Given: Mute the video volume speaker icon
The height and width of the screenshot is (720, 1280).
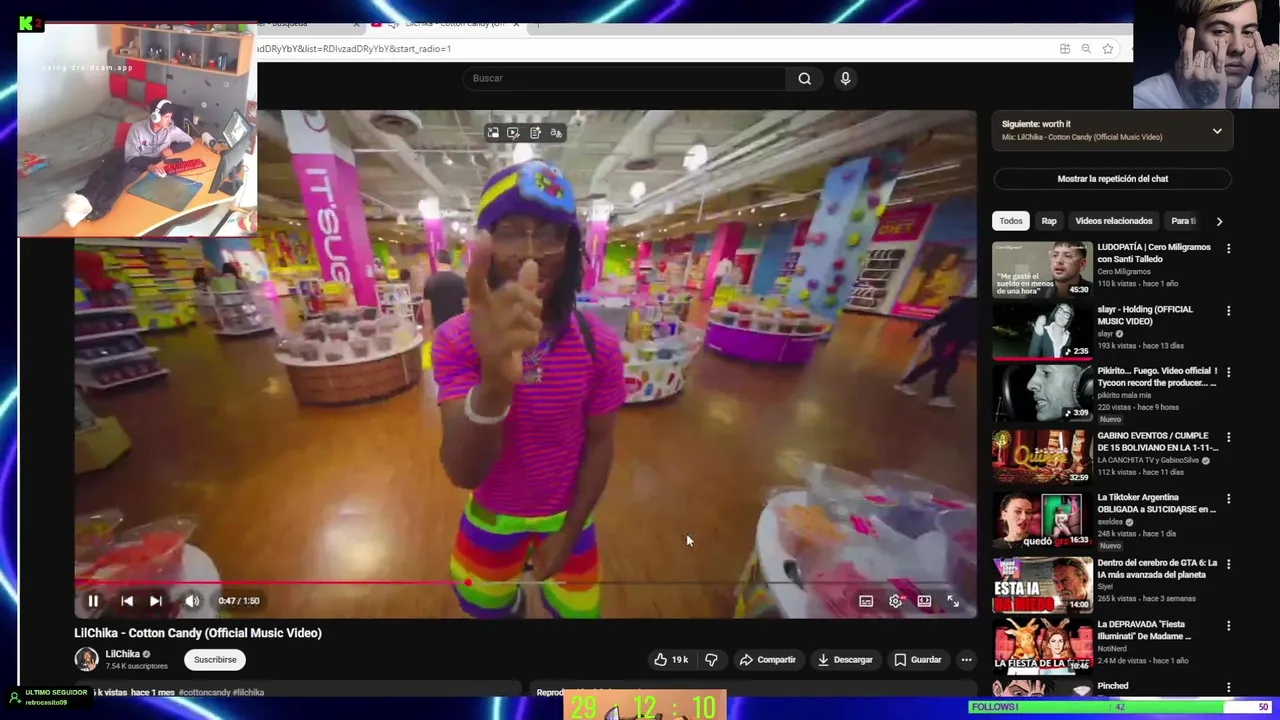Looking at the screenshot, I should point(192,601).
